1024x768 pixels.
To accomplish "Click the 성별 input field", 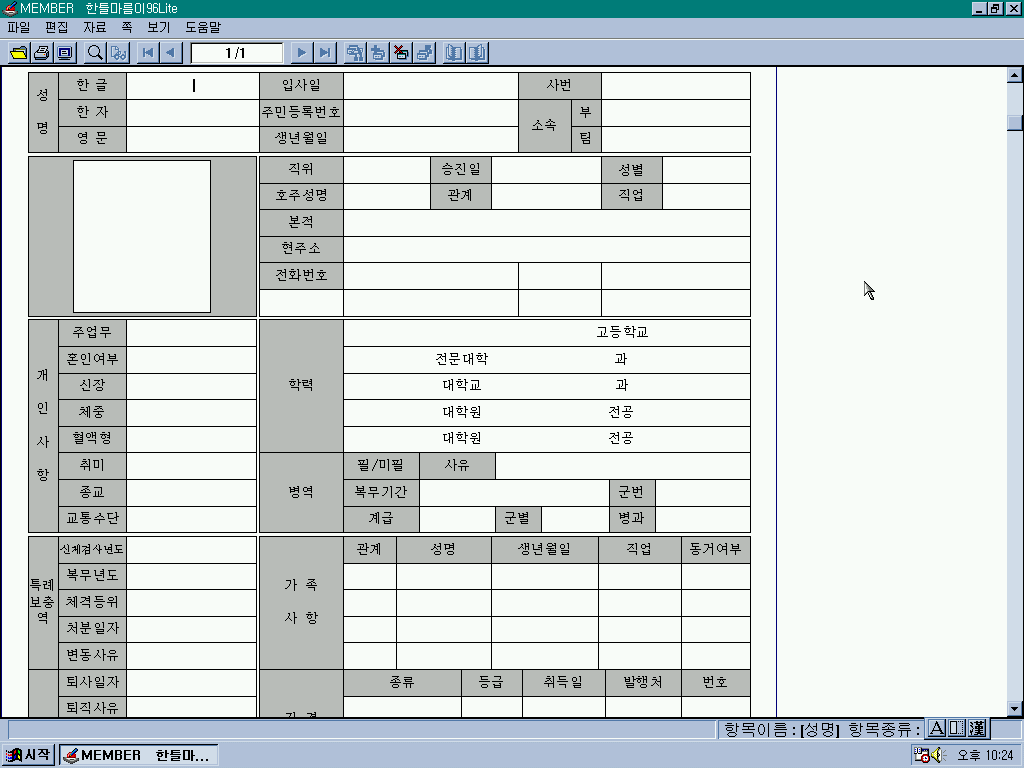I will [x=706, y=170].
